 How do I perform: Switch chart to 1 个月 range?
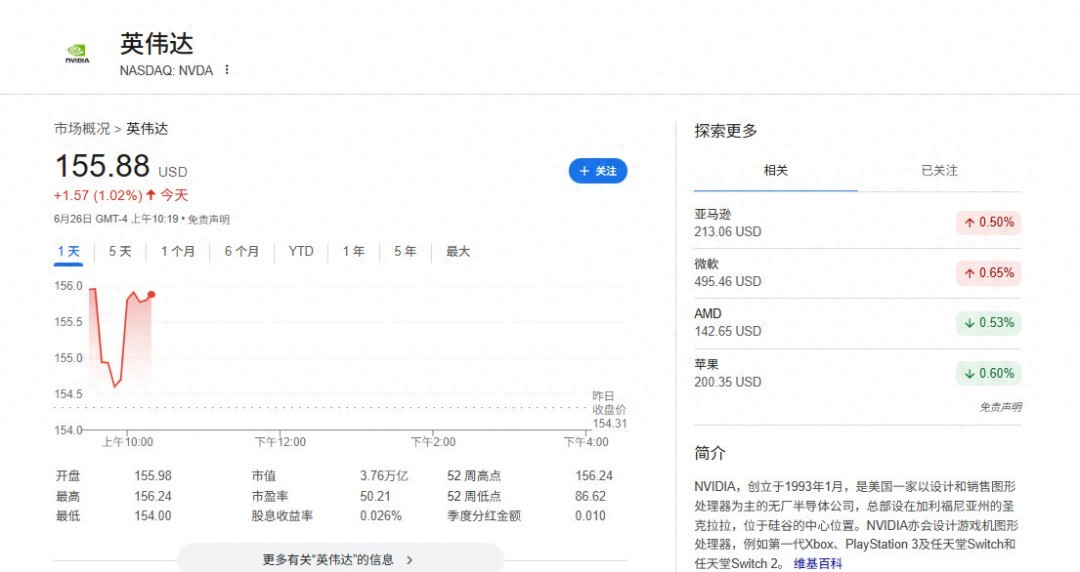tap(178, 252)
